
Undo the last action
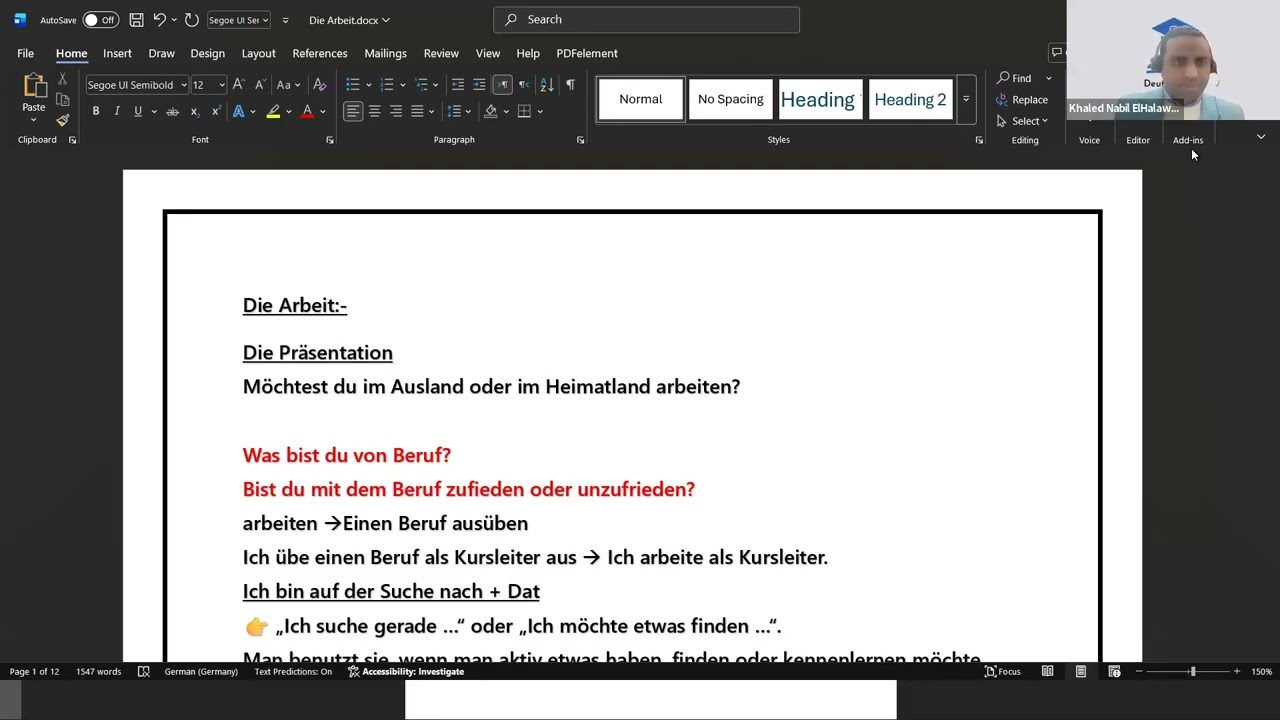click(159, 20)
